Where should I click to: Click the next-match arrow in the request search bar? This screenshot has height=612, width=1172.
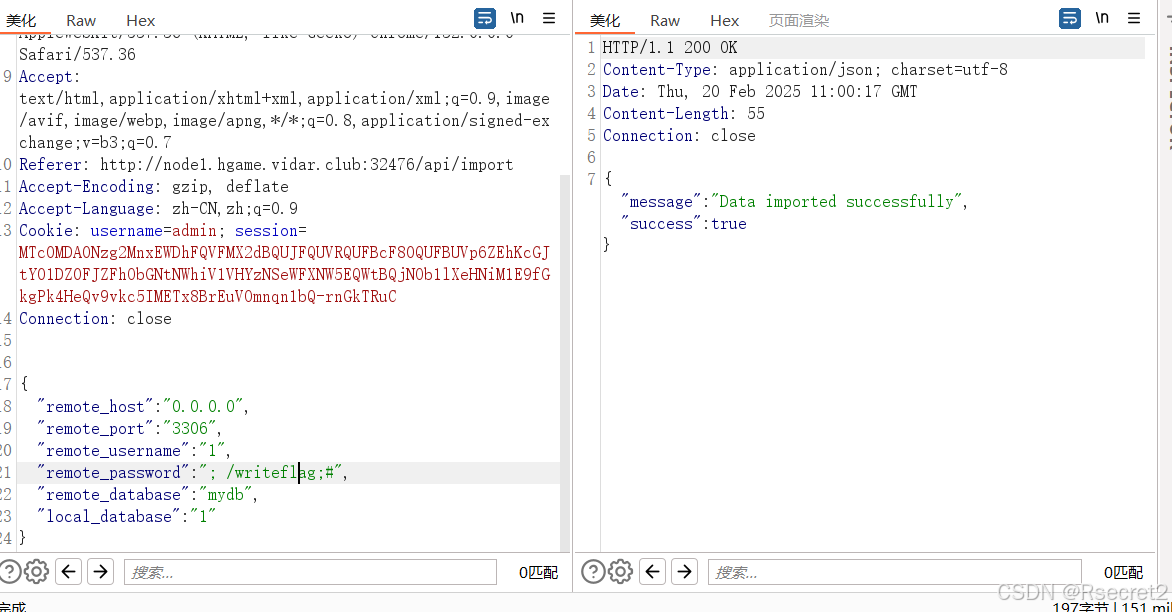[x=100, y=571]
